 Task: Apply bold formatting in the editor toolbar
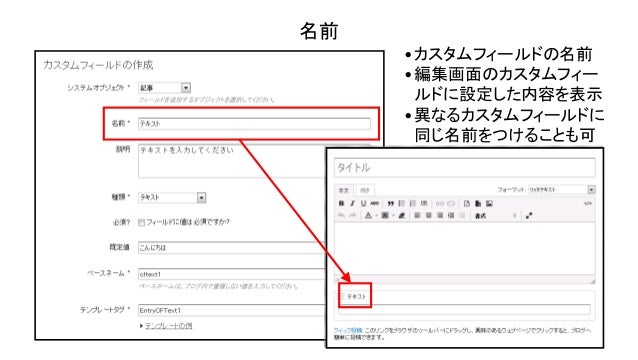[x=341, y=203]
